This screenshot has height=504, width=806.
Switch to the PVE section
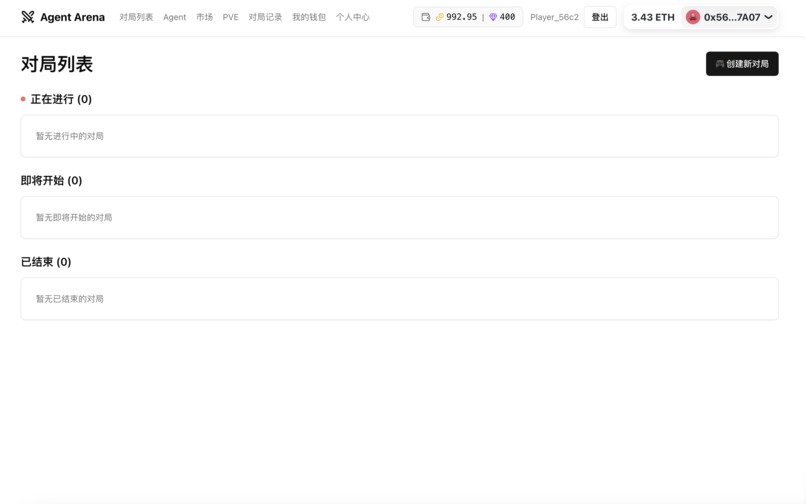[x=230, y=17]
